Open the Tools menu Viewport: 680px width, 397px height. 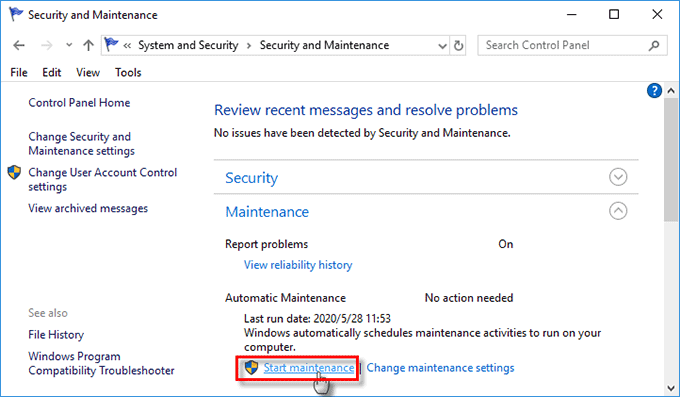tap(128, 72)
